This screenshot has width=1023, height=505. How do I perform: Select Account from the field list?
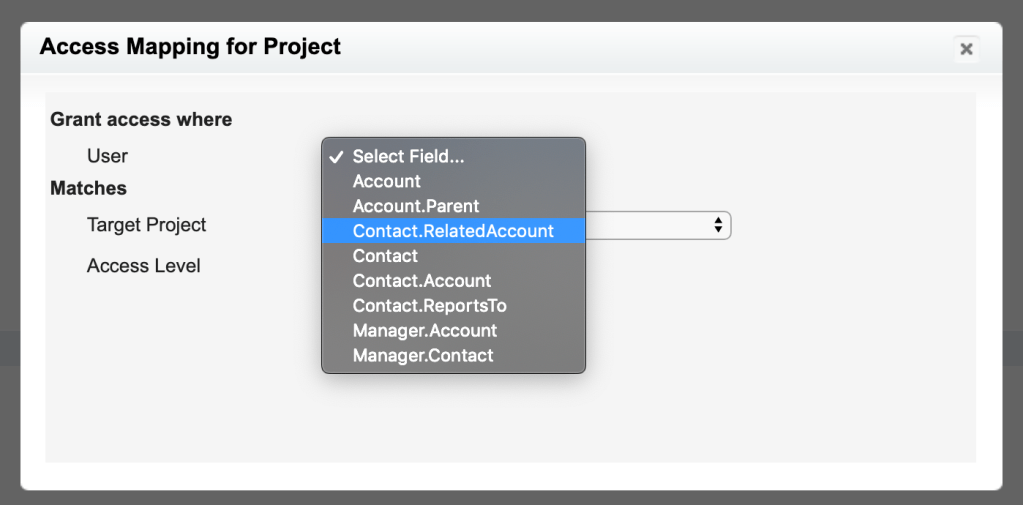coord(387,181)
